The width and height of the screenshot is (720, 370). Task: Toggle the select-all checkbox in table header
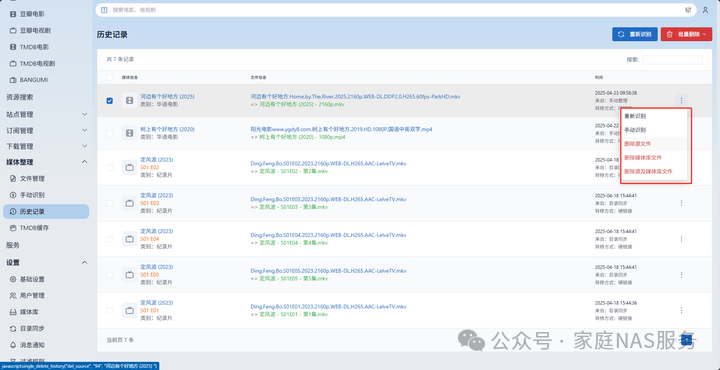(109, 78)
